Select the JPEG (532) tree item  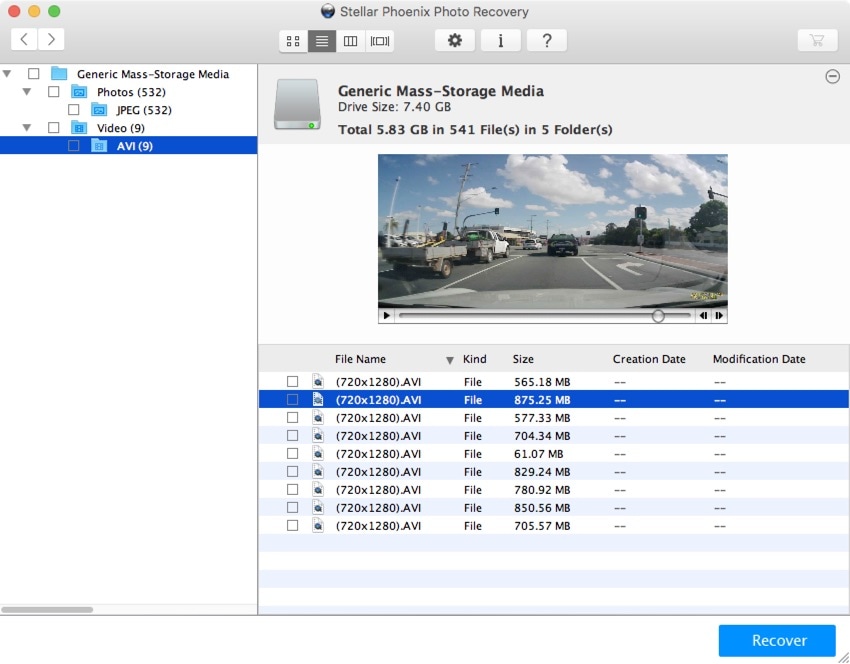click(144, 110)
